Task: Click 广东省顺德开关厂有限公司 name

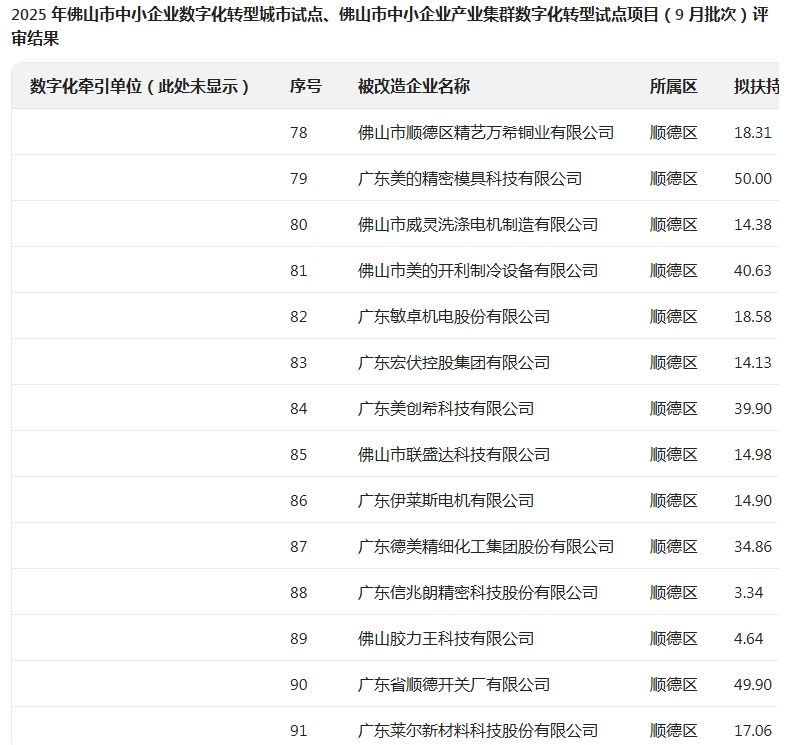Action: tap(454, 685)
